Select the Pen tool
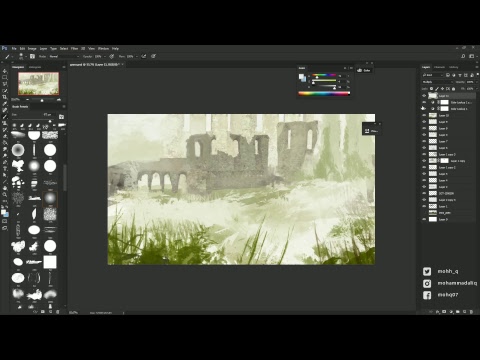The height and width of the screenshot is (360, 480). point(5,162)
